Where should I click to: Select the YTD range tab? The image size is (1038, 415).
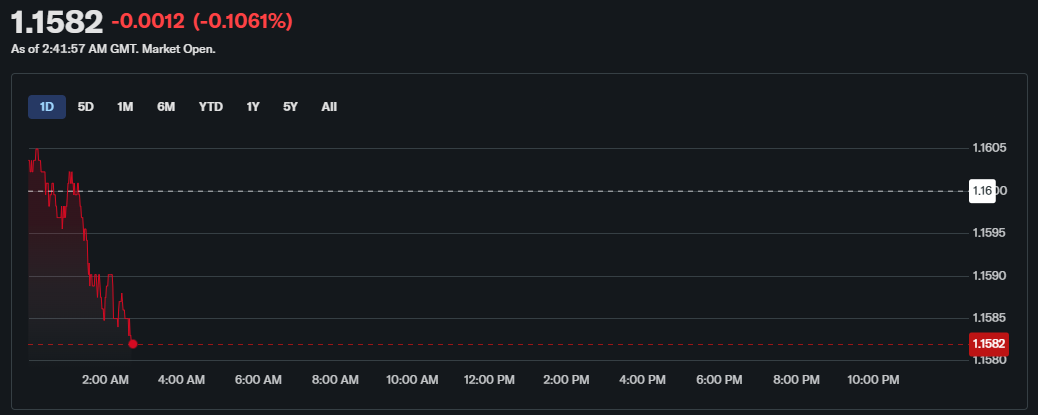pos(211,107)
